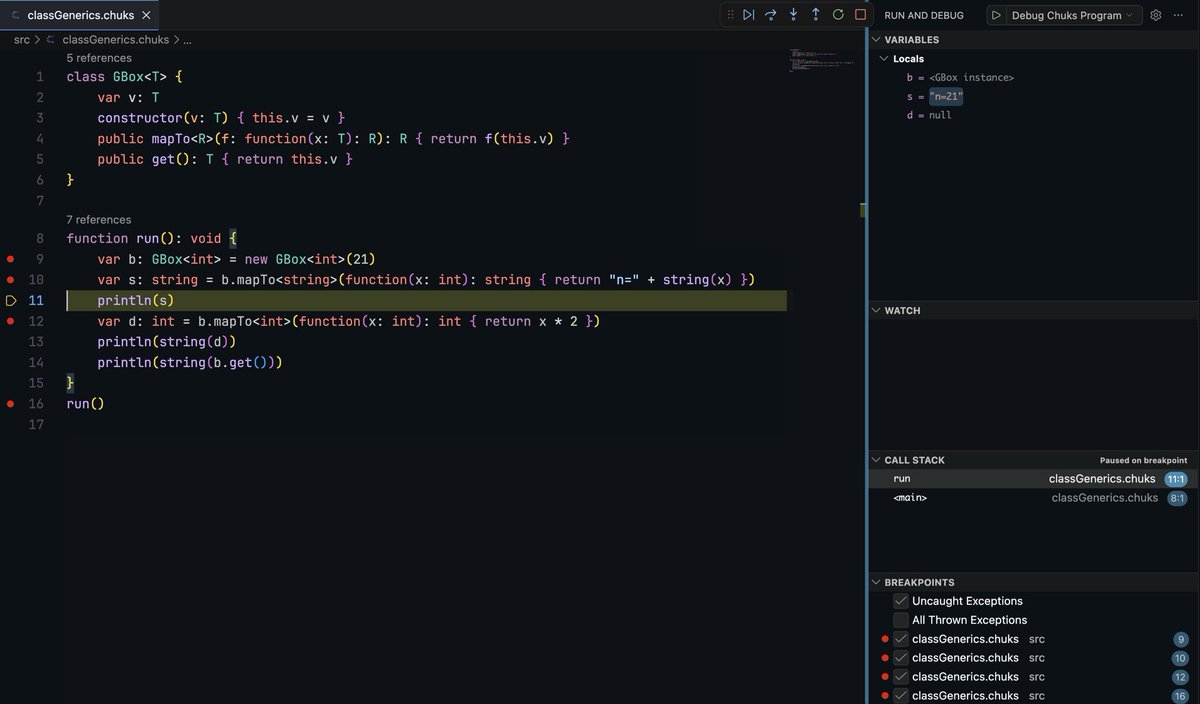Select the classGenerics.chuks editor tab
1200x704 pixels.
click(x=80, y=15)
